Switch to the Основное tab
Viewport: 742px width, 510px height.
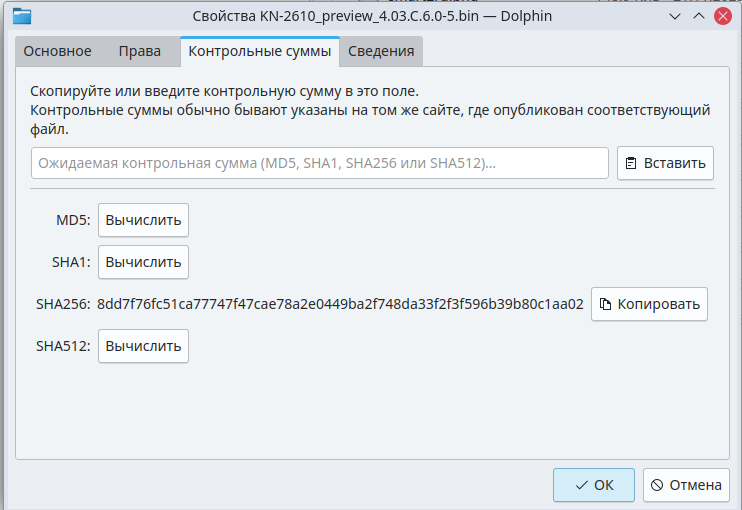(57, 52)
